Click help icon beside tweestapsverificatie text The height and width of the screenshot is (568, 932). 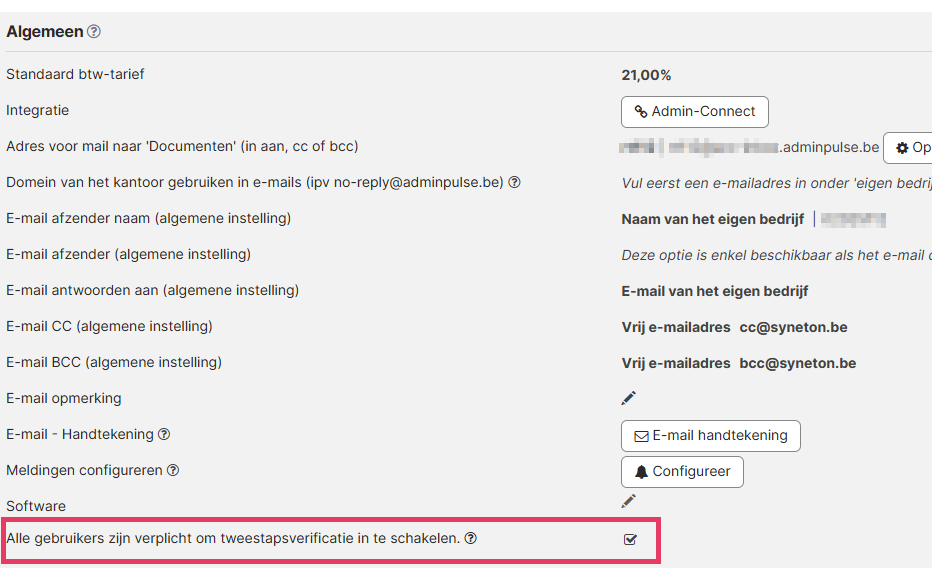point(471,538)
